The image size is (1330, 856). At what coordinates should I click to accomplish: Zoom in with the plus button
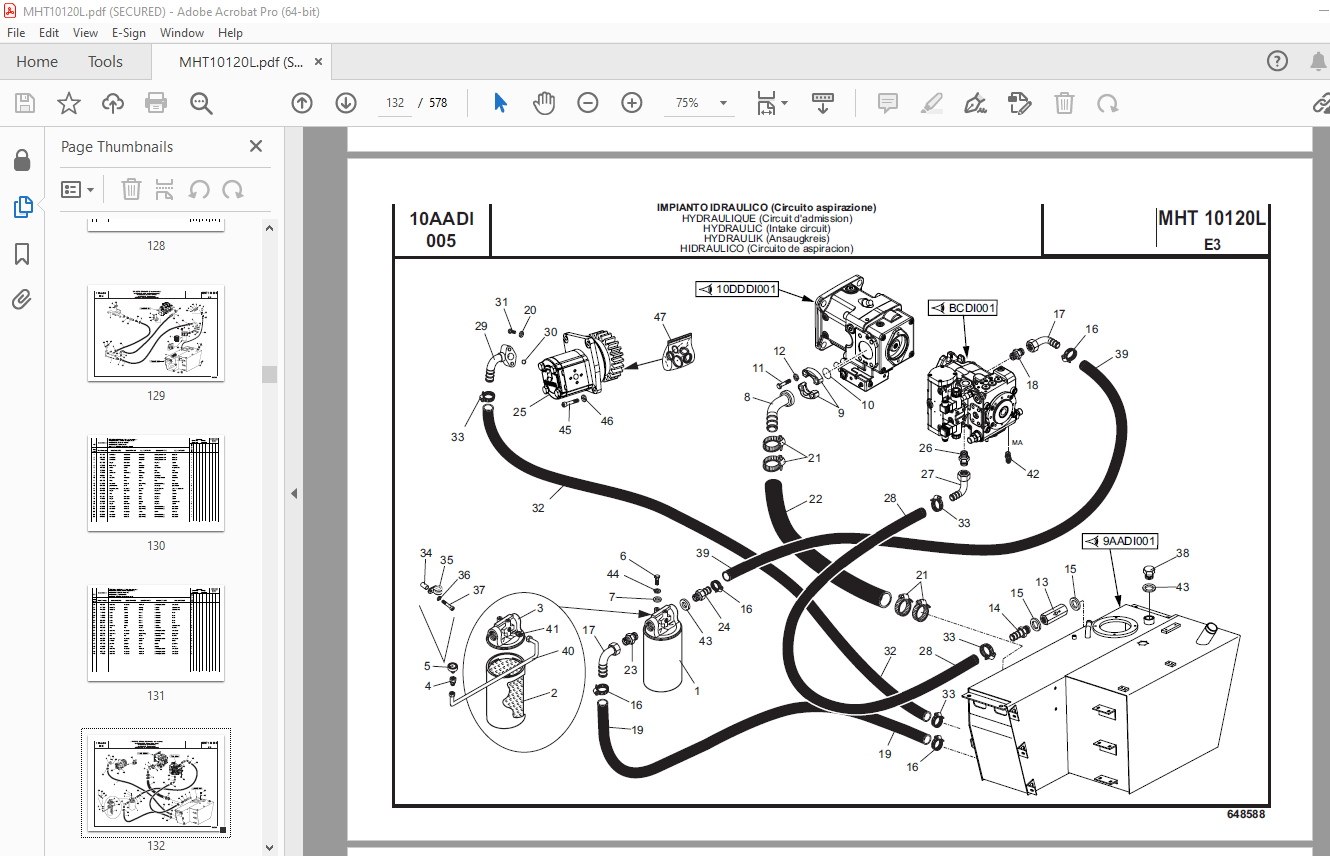(x=632, y=103)
